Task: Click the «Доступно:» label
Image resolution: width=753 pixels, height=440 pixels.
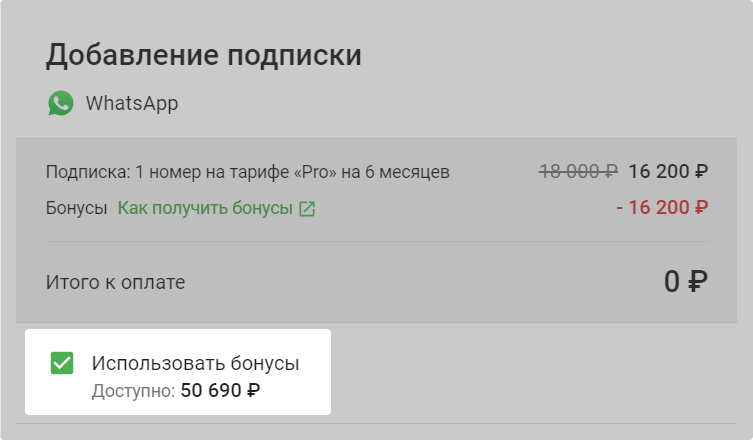Action: point(133,390)
